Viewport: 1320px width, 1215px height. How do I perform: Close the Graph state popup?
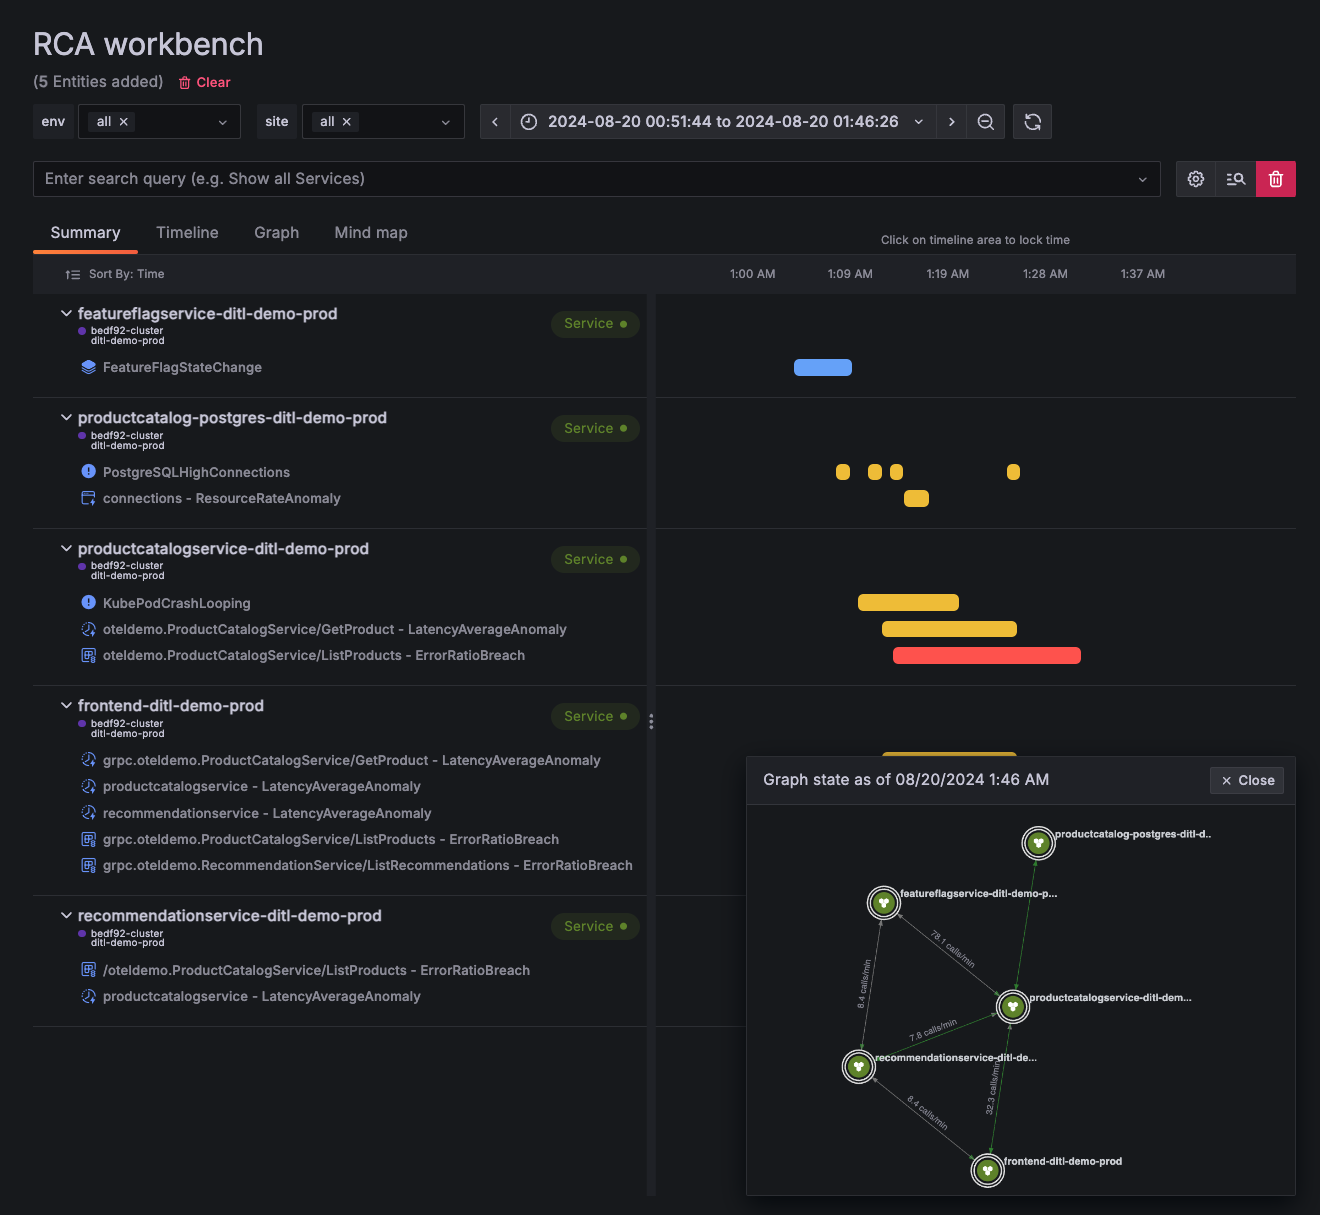click(x=1246, y=780)
